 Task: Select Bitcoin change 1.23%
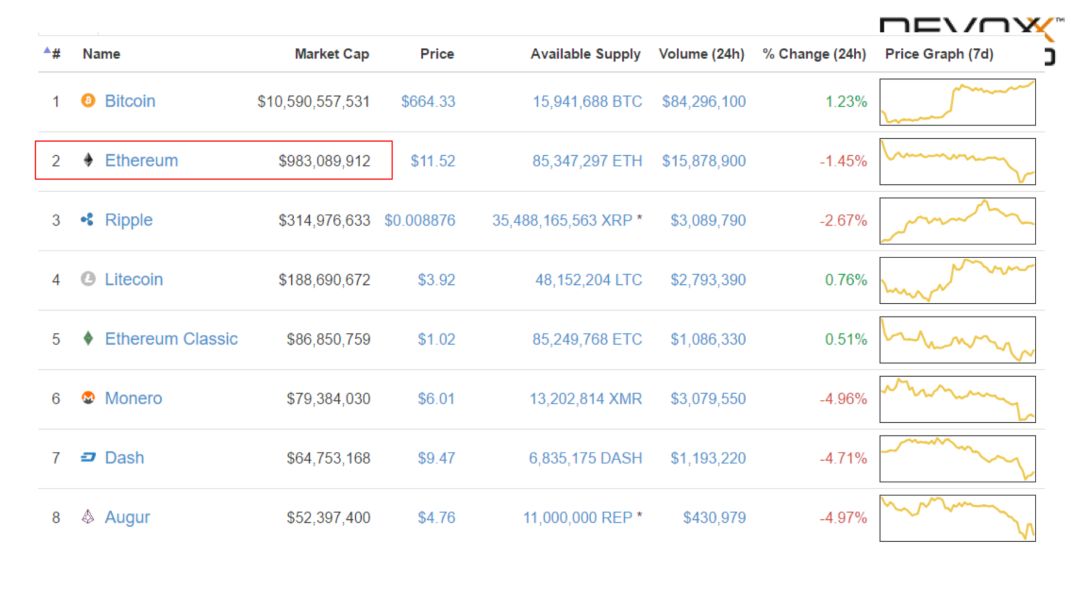coord(846,102)
